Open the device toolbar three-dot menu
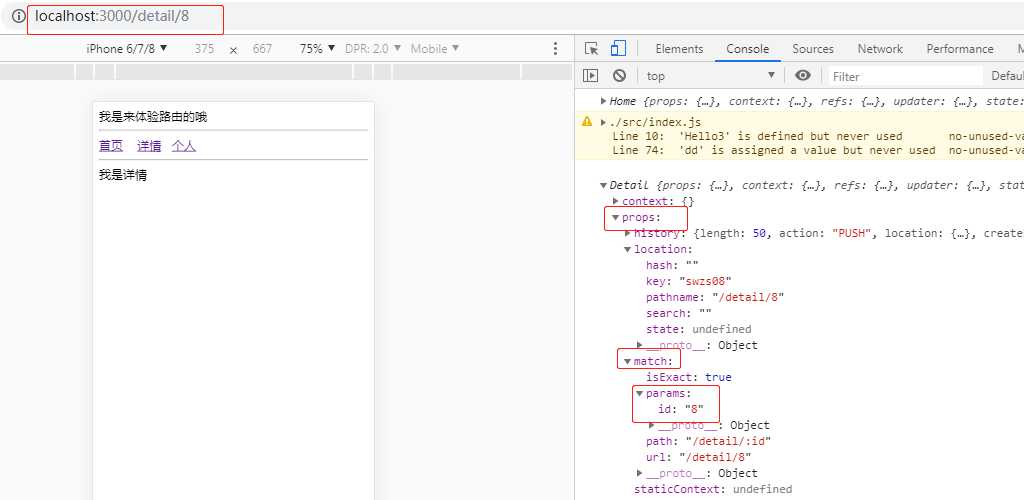This screenshot has width=1024, height=500. pyautogui.click(x=555, y=49)
